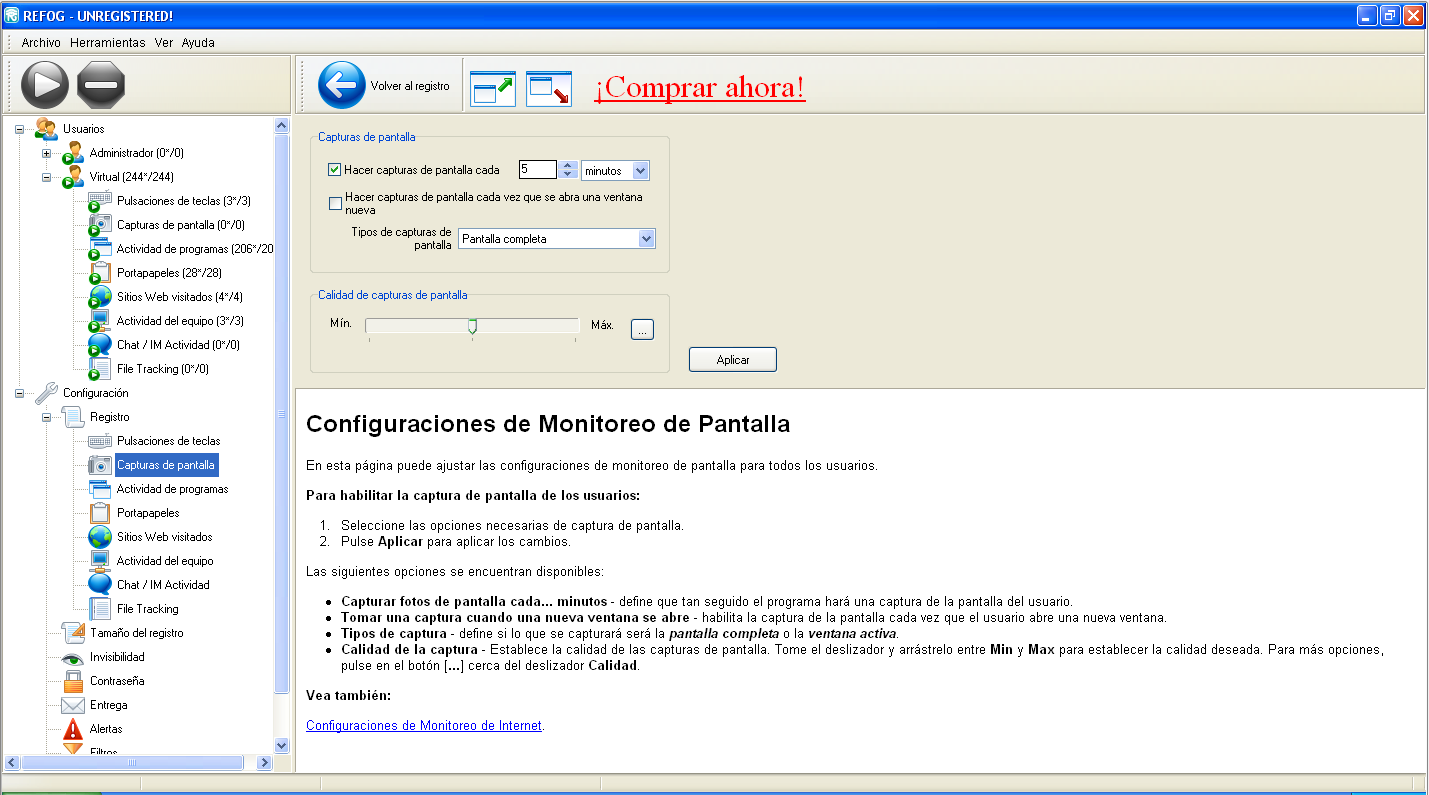Click monitor icon of Actividad del equipo settings
This screenshot has height=795, width=1429.
100,561
